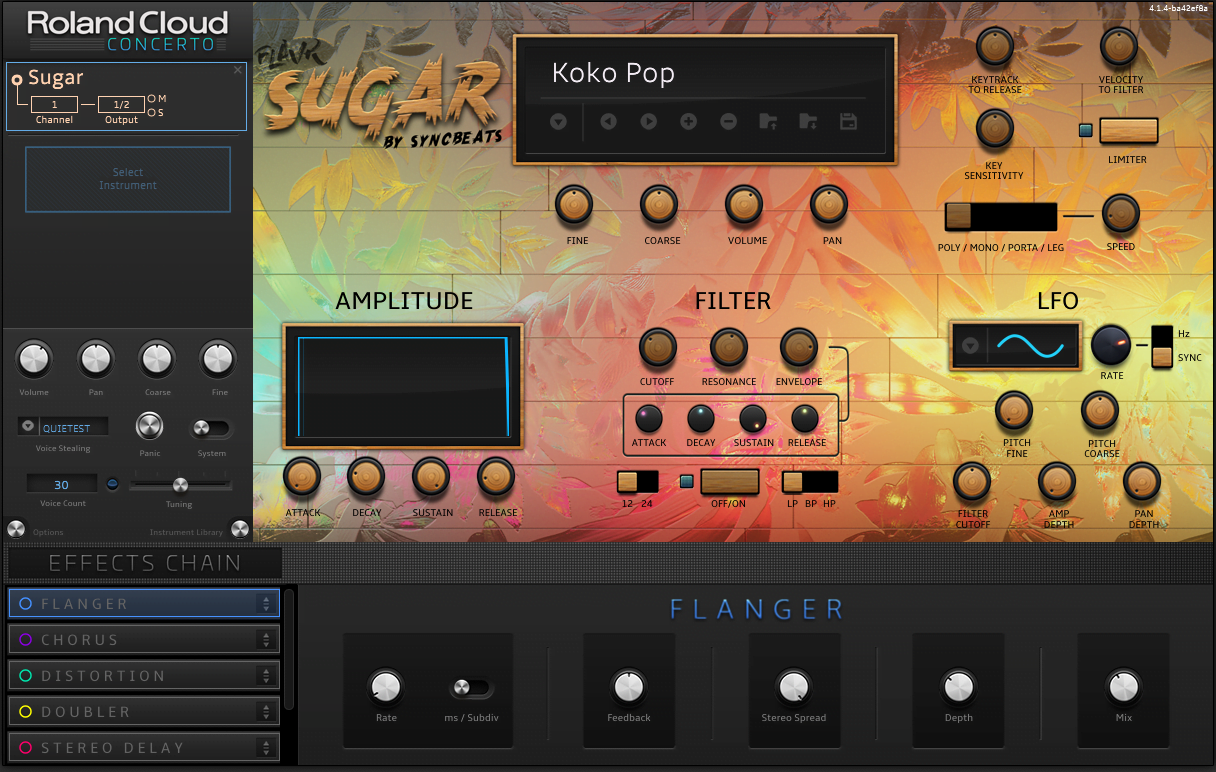Click the Sugar Channel field showing 1
This screenshot has width=1216, height=772.
pos(54,105)
